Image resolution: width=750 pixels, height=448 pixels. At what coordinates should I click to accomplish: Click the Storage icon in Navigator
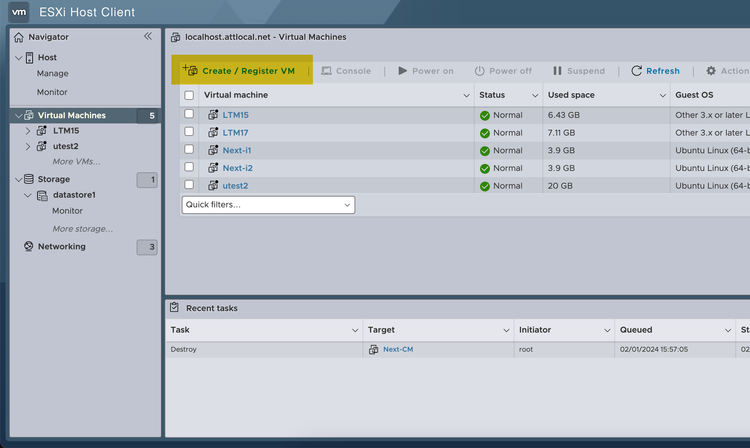click(29, 180)
